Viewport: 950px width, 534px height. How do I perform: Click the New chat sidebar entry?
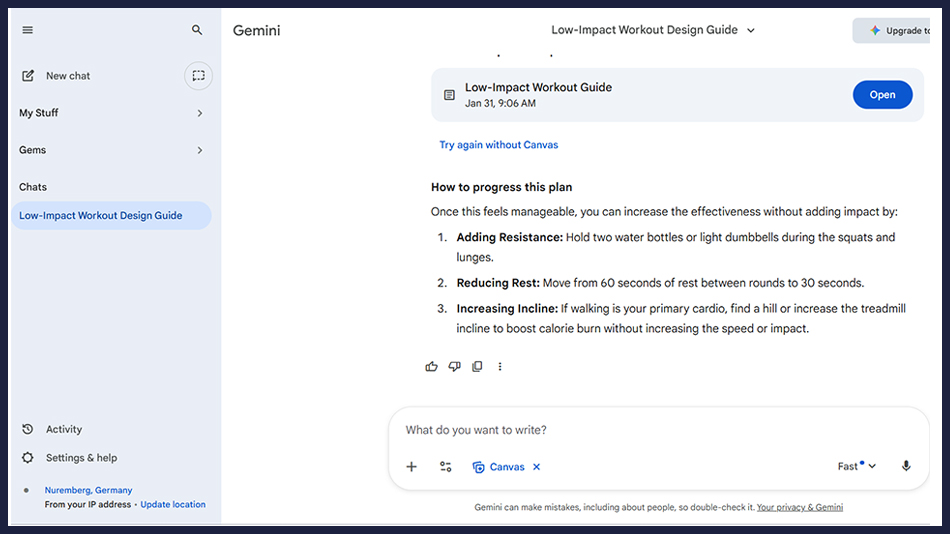pos(68,76)
